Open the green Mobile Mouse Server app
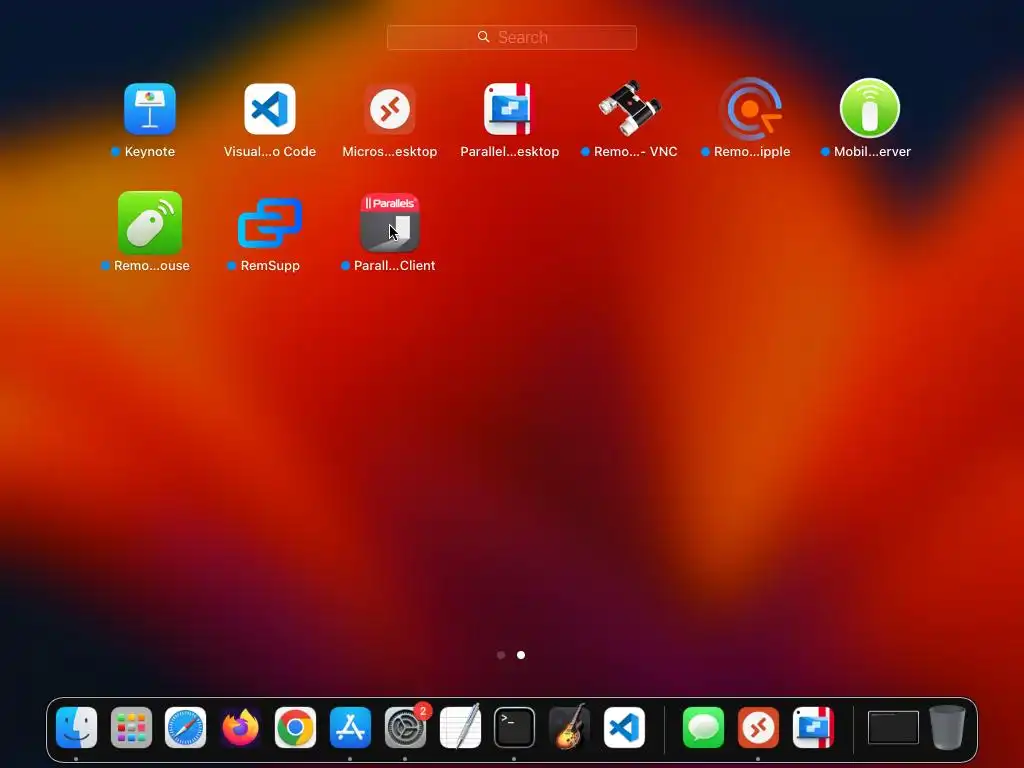The height and width of the screenshot is (768, 1024). [870, 108]
